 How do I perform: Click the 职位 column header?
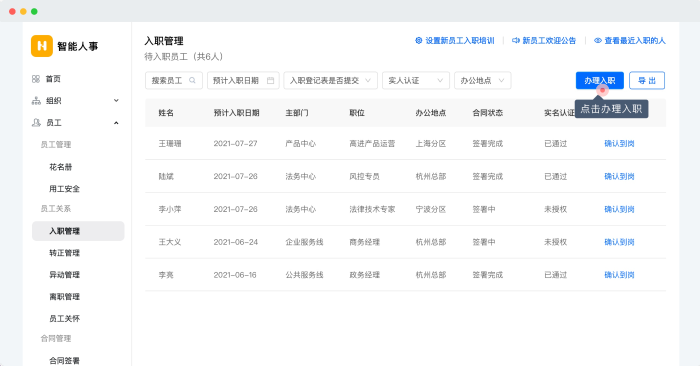357,112
